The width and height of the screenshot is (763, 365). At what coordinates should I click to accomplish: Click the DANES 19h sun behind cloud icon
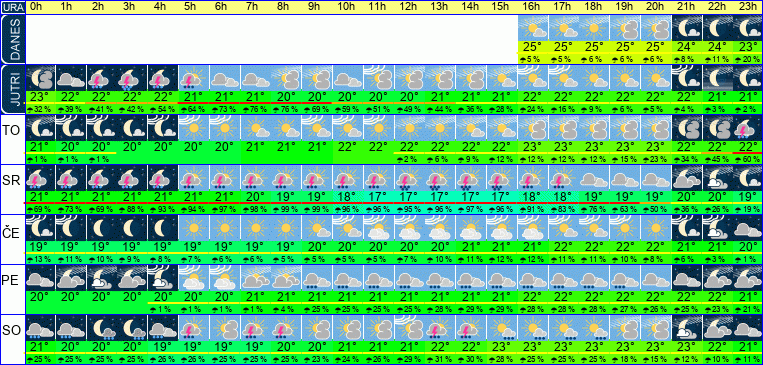(626, 28)
